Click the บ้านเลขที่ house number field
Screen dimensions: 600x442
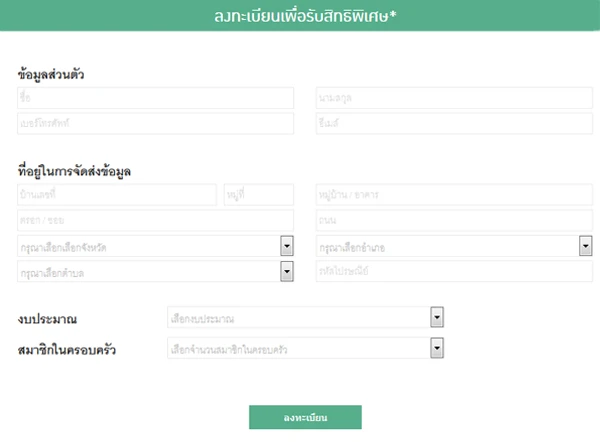point(117,195)
